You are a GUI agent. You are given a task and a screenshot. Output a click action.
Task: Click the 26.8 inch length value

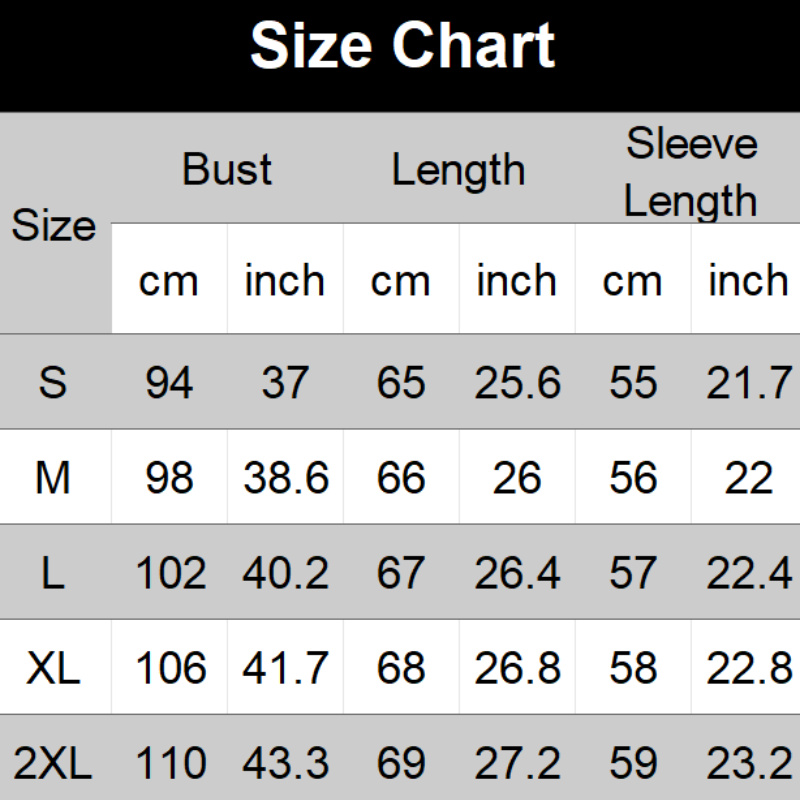(517, 668)
